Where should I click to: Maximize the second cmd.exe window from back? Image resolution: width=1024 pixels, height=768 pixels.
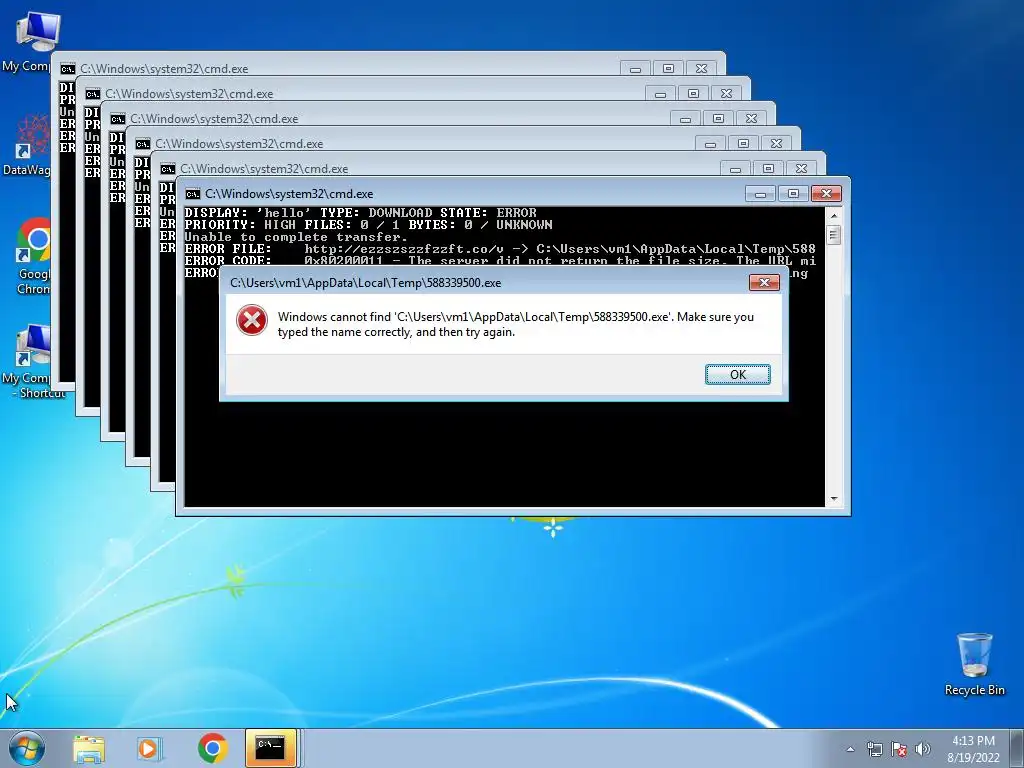pyautogui.click(x=693, y=93)
